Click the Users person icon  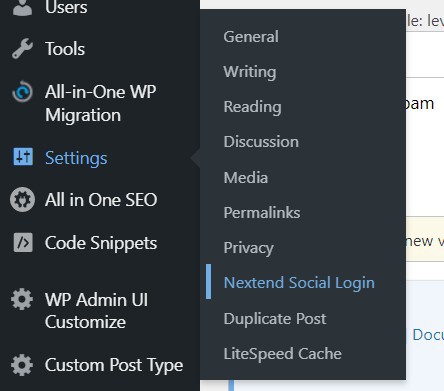[x=22, y=7]
